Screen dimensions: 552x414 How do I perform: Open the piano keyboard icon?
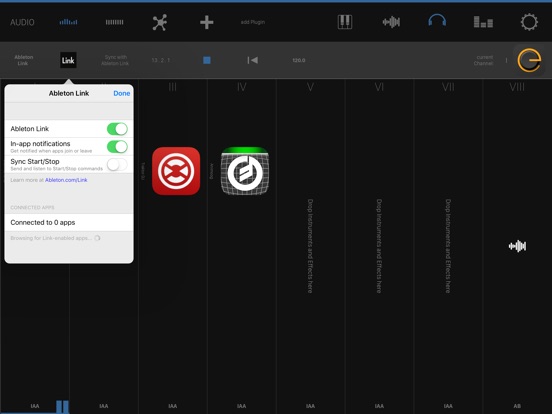click(345, 22)
